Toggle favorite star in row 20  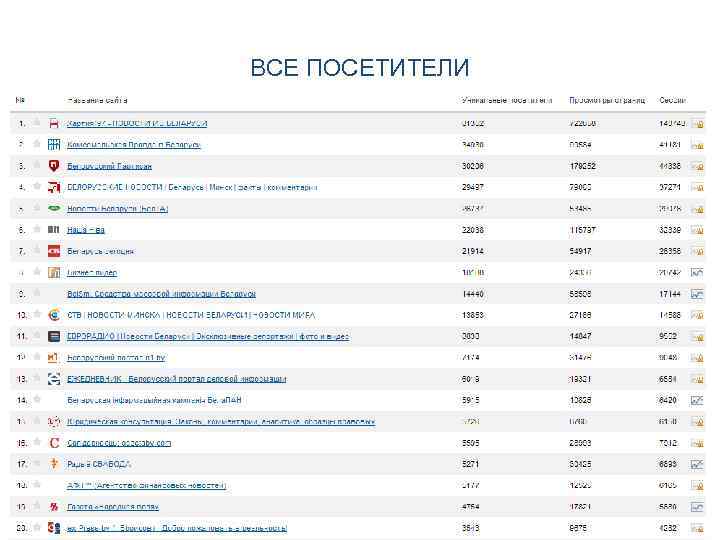point(37,527)
